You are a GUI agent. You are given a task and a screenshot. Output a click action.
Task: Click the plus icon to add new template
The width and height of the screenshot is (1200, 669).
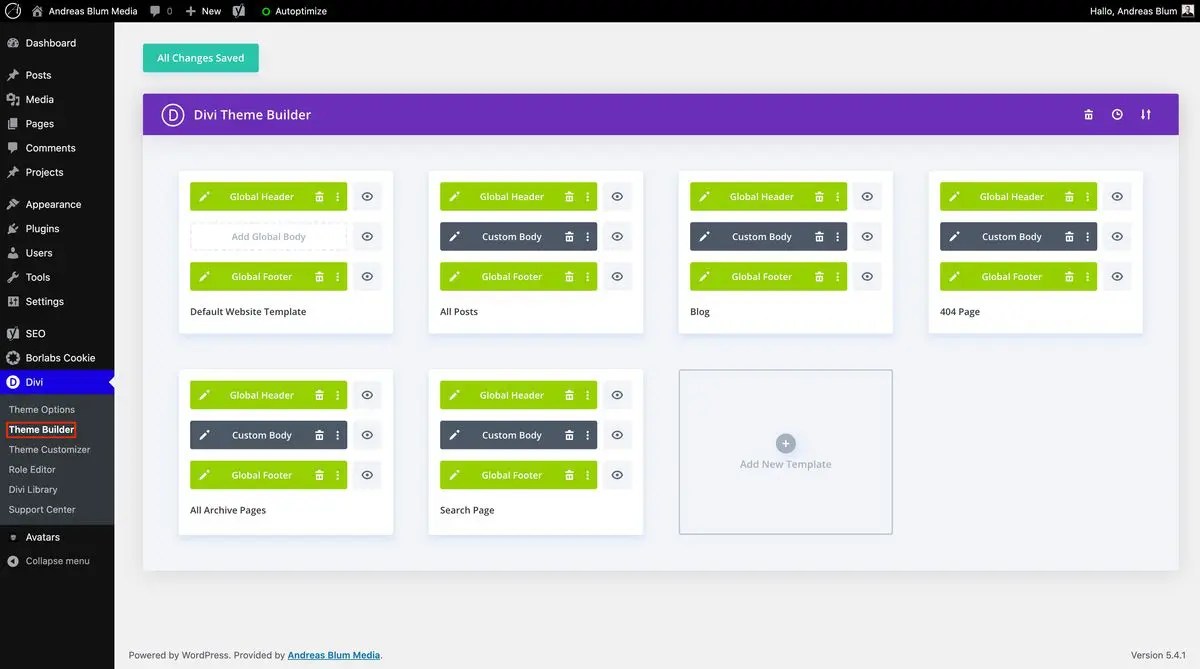tap(786, 443)
